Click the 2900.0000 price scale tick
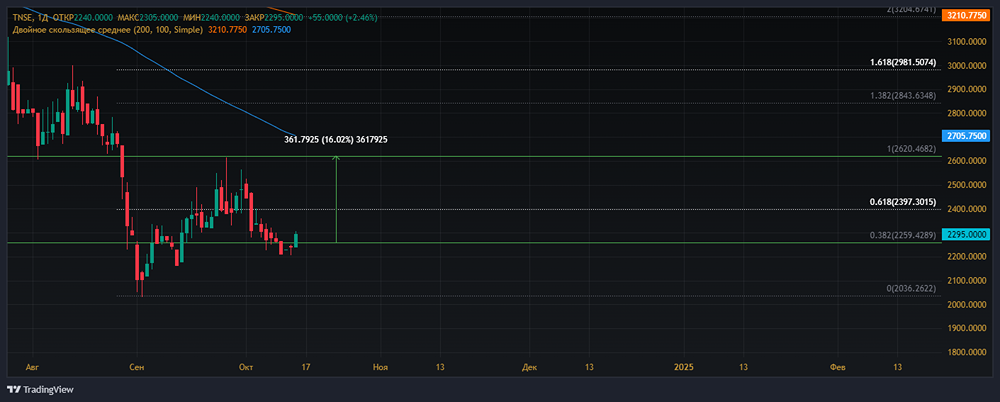The height and width of the screenshot is (402, 1000). [966, 89]
